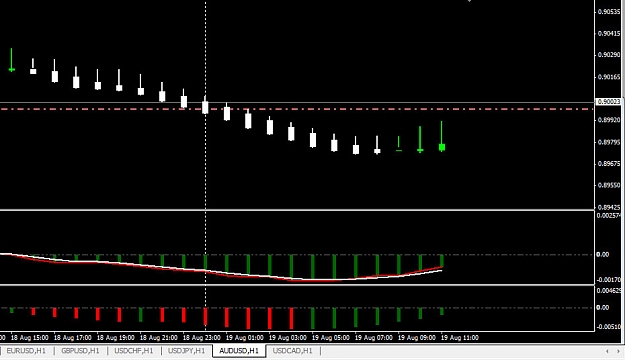Click the 19 Aug 07:00 time label
The height and width of the screenshot is (360, 625).
tap(374, 338)
